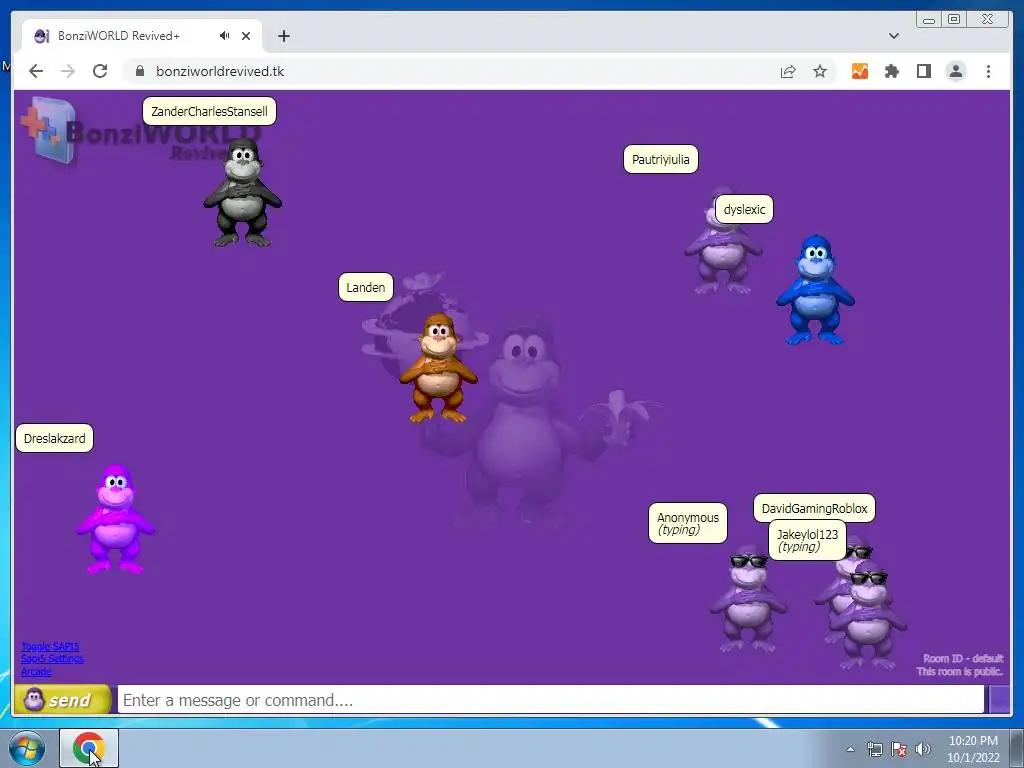Image resolution: width=1024 pixels, height=768 pixels.
Task: Focus the message or command field
Action: [x=551, y=700]
